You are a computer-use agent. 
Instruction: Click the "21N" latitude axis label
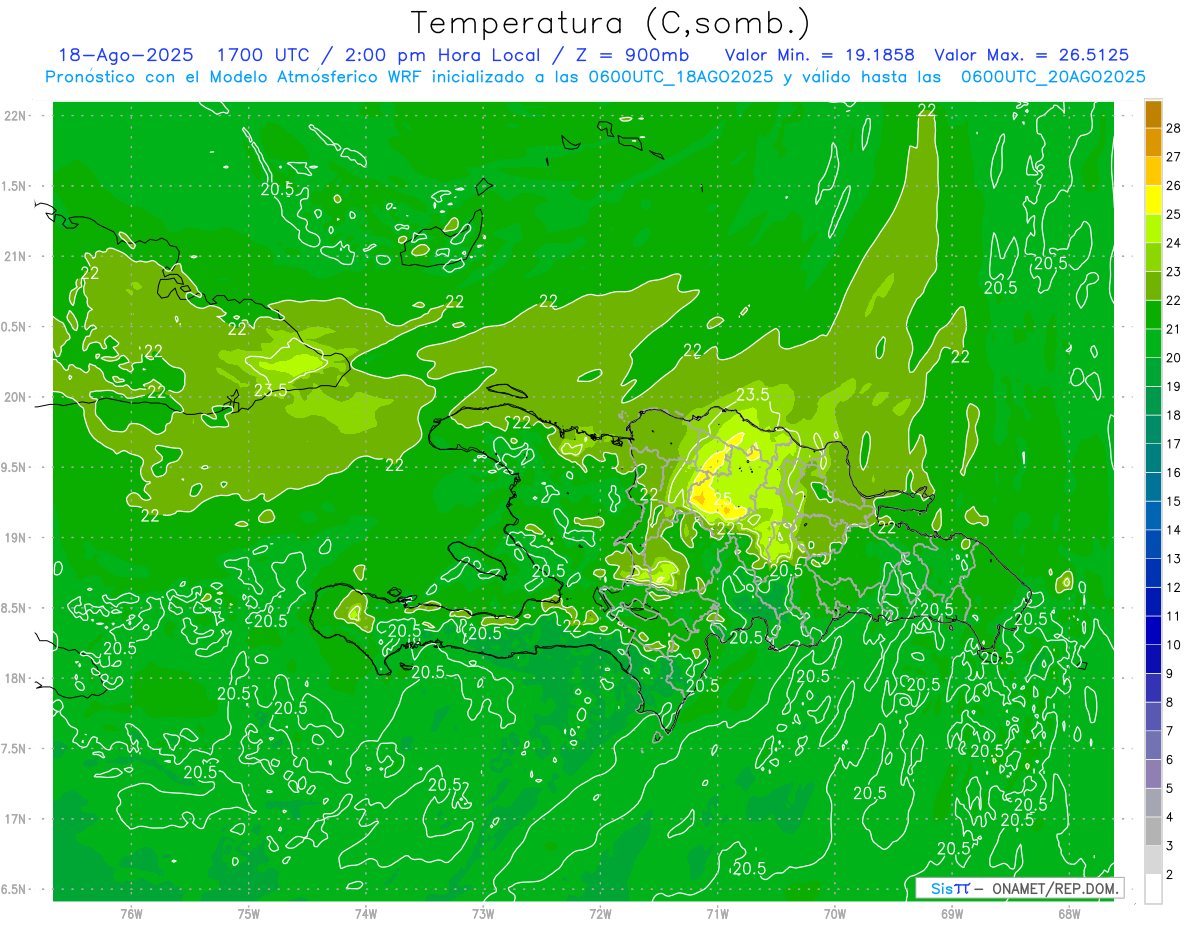[x=15, y=256]
